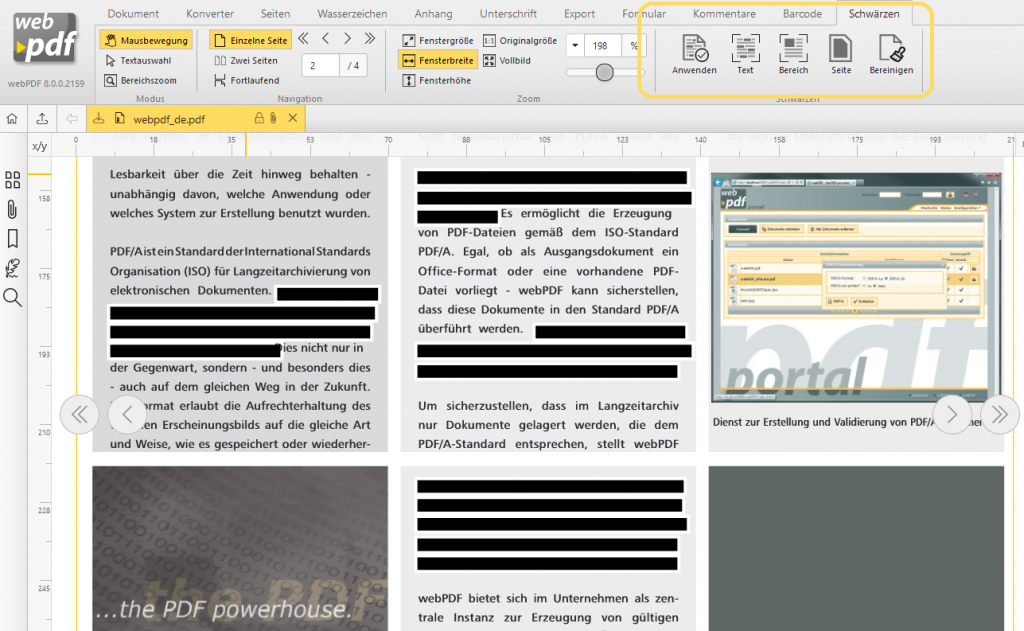The height and width of the screenshot is (631, 1024).
Task: Open the signatures feather panel
Action: [x=13, y=268]
